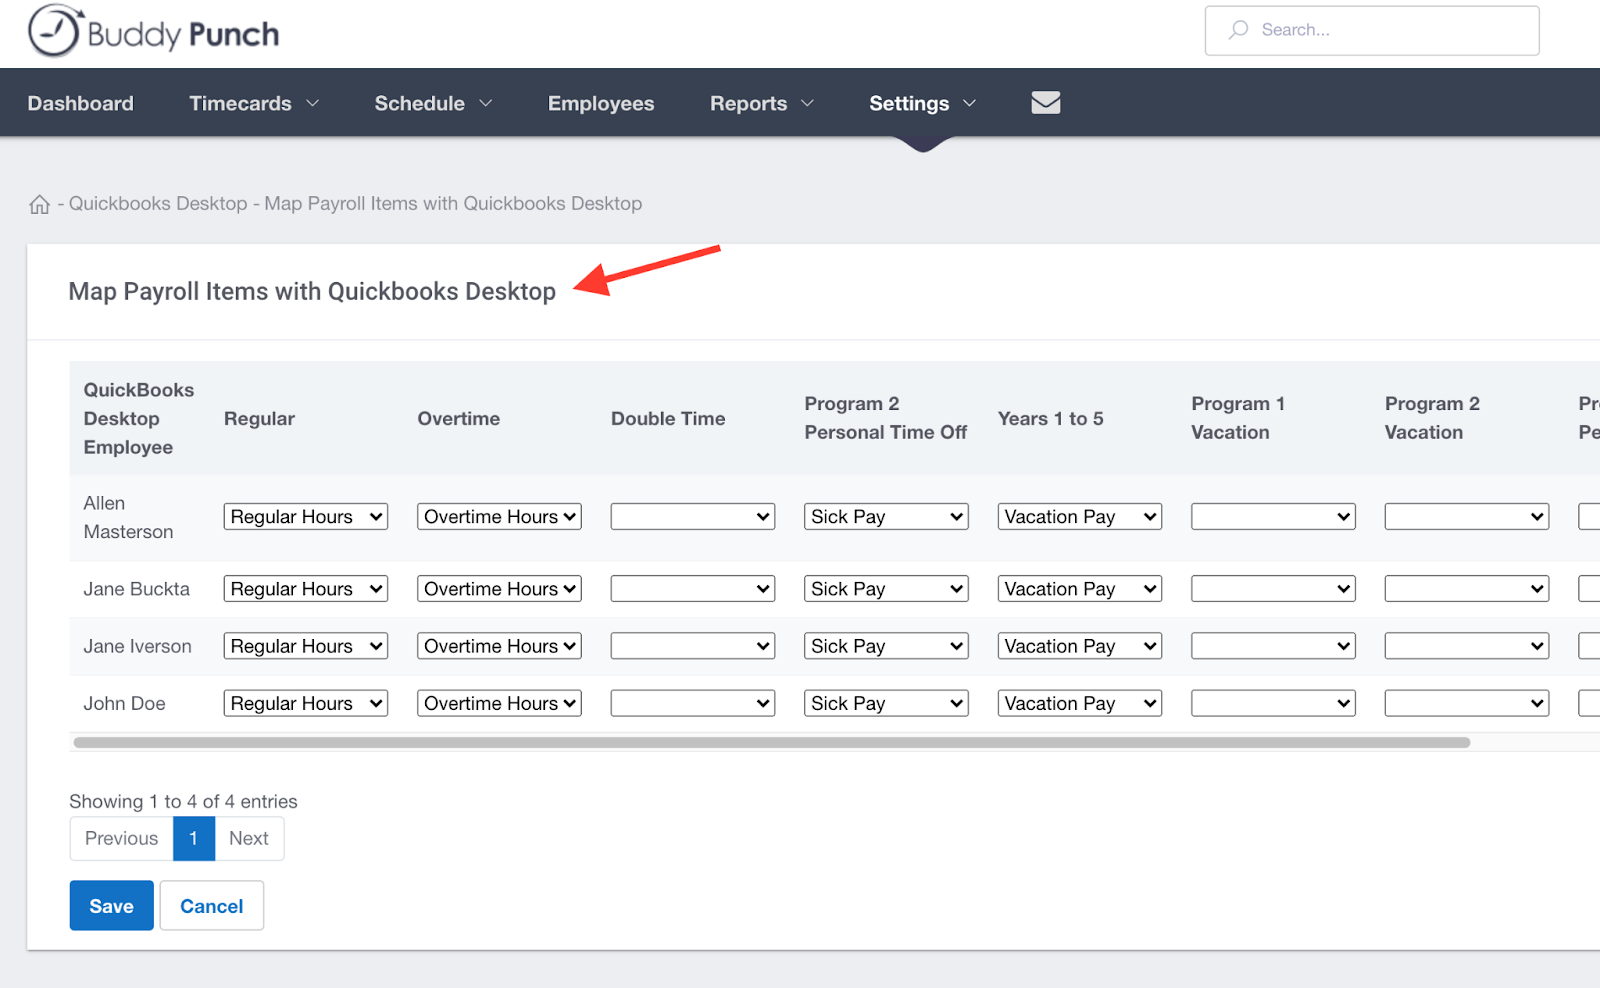Screen dimensions: 1600x988
Task: Expand the Timecards menu chevron
Action: tap(313, 103)
